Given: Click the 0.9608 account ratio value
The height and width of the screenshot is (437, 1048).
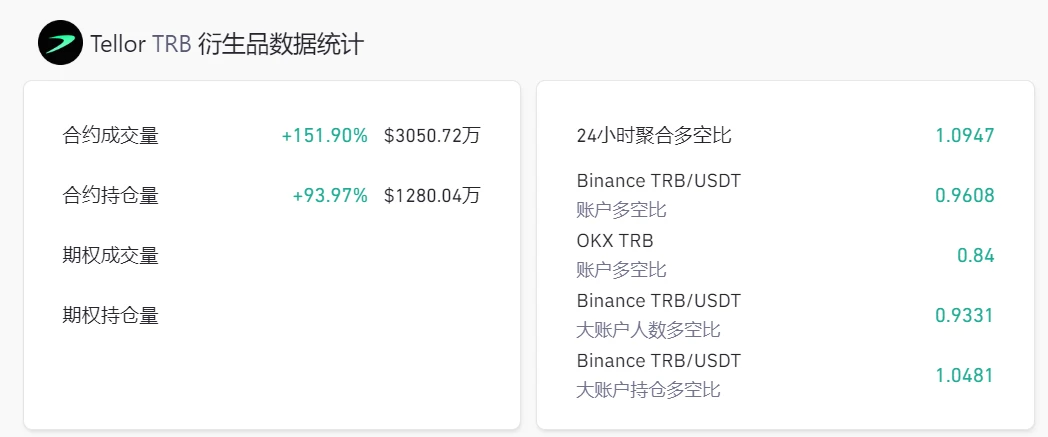Looking at the screenshot, I should coord(965,195).
